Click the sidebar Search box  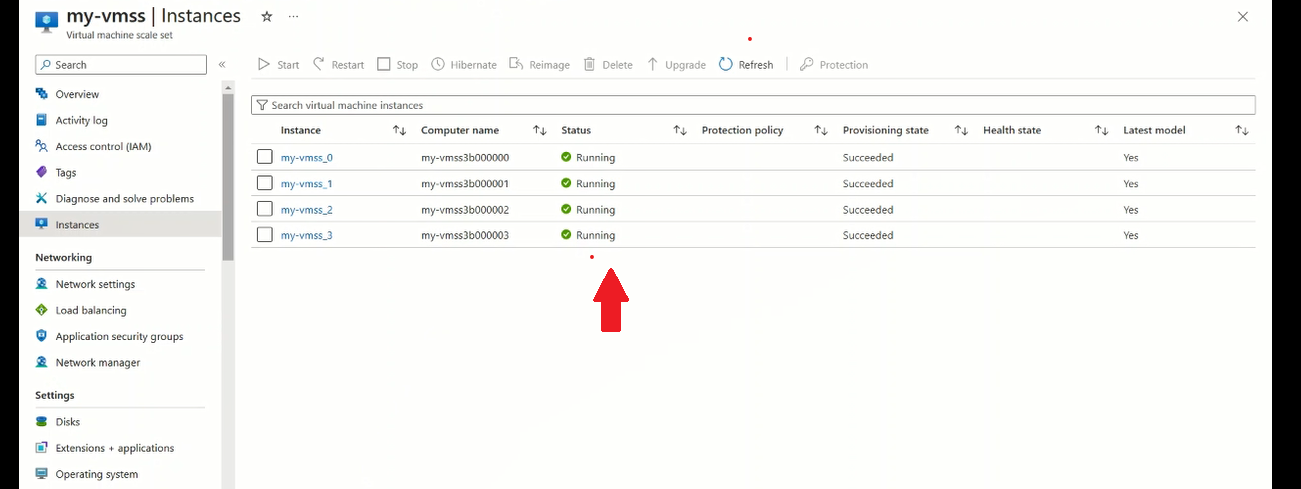[121, 65]
